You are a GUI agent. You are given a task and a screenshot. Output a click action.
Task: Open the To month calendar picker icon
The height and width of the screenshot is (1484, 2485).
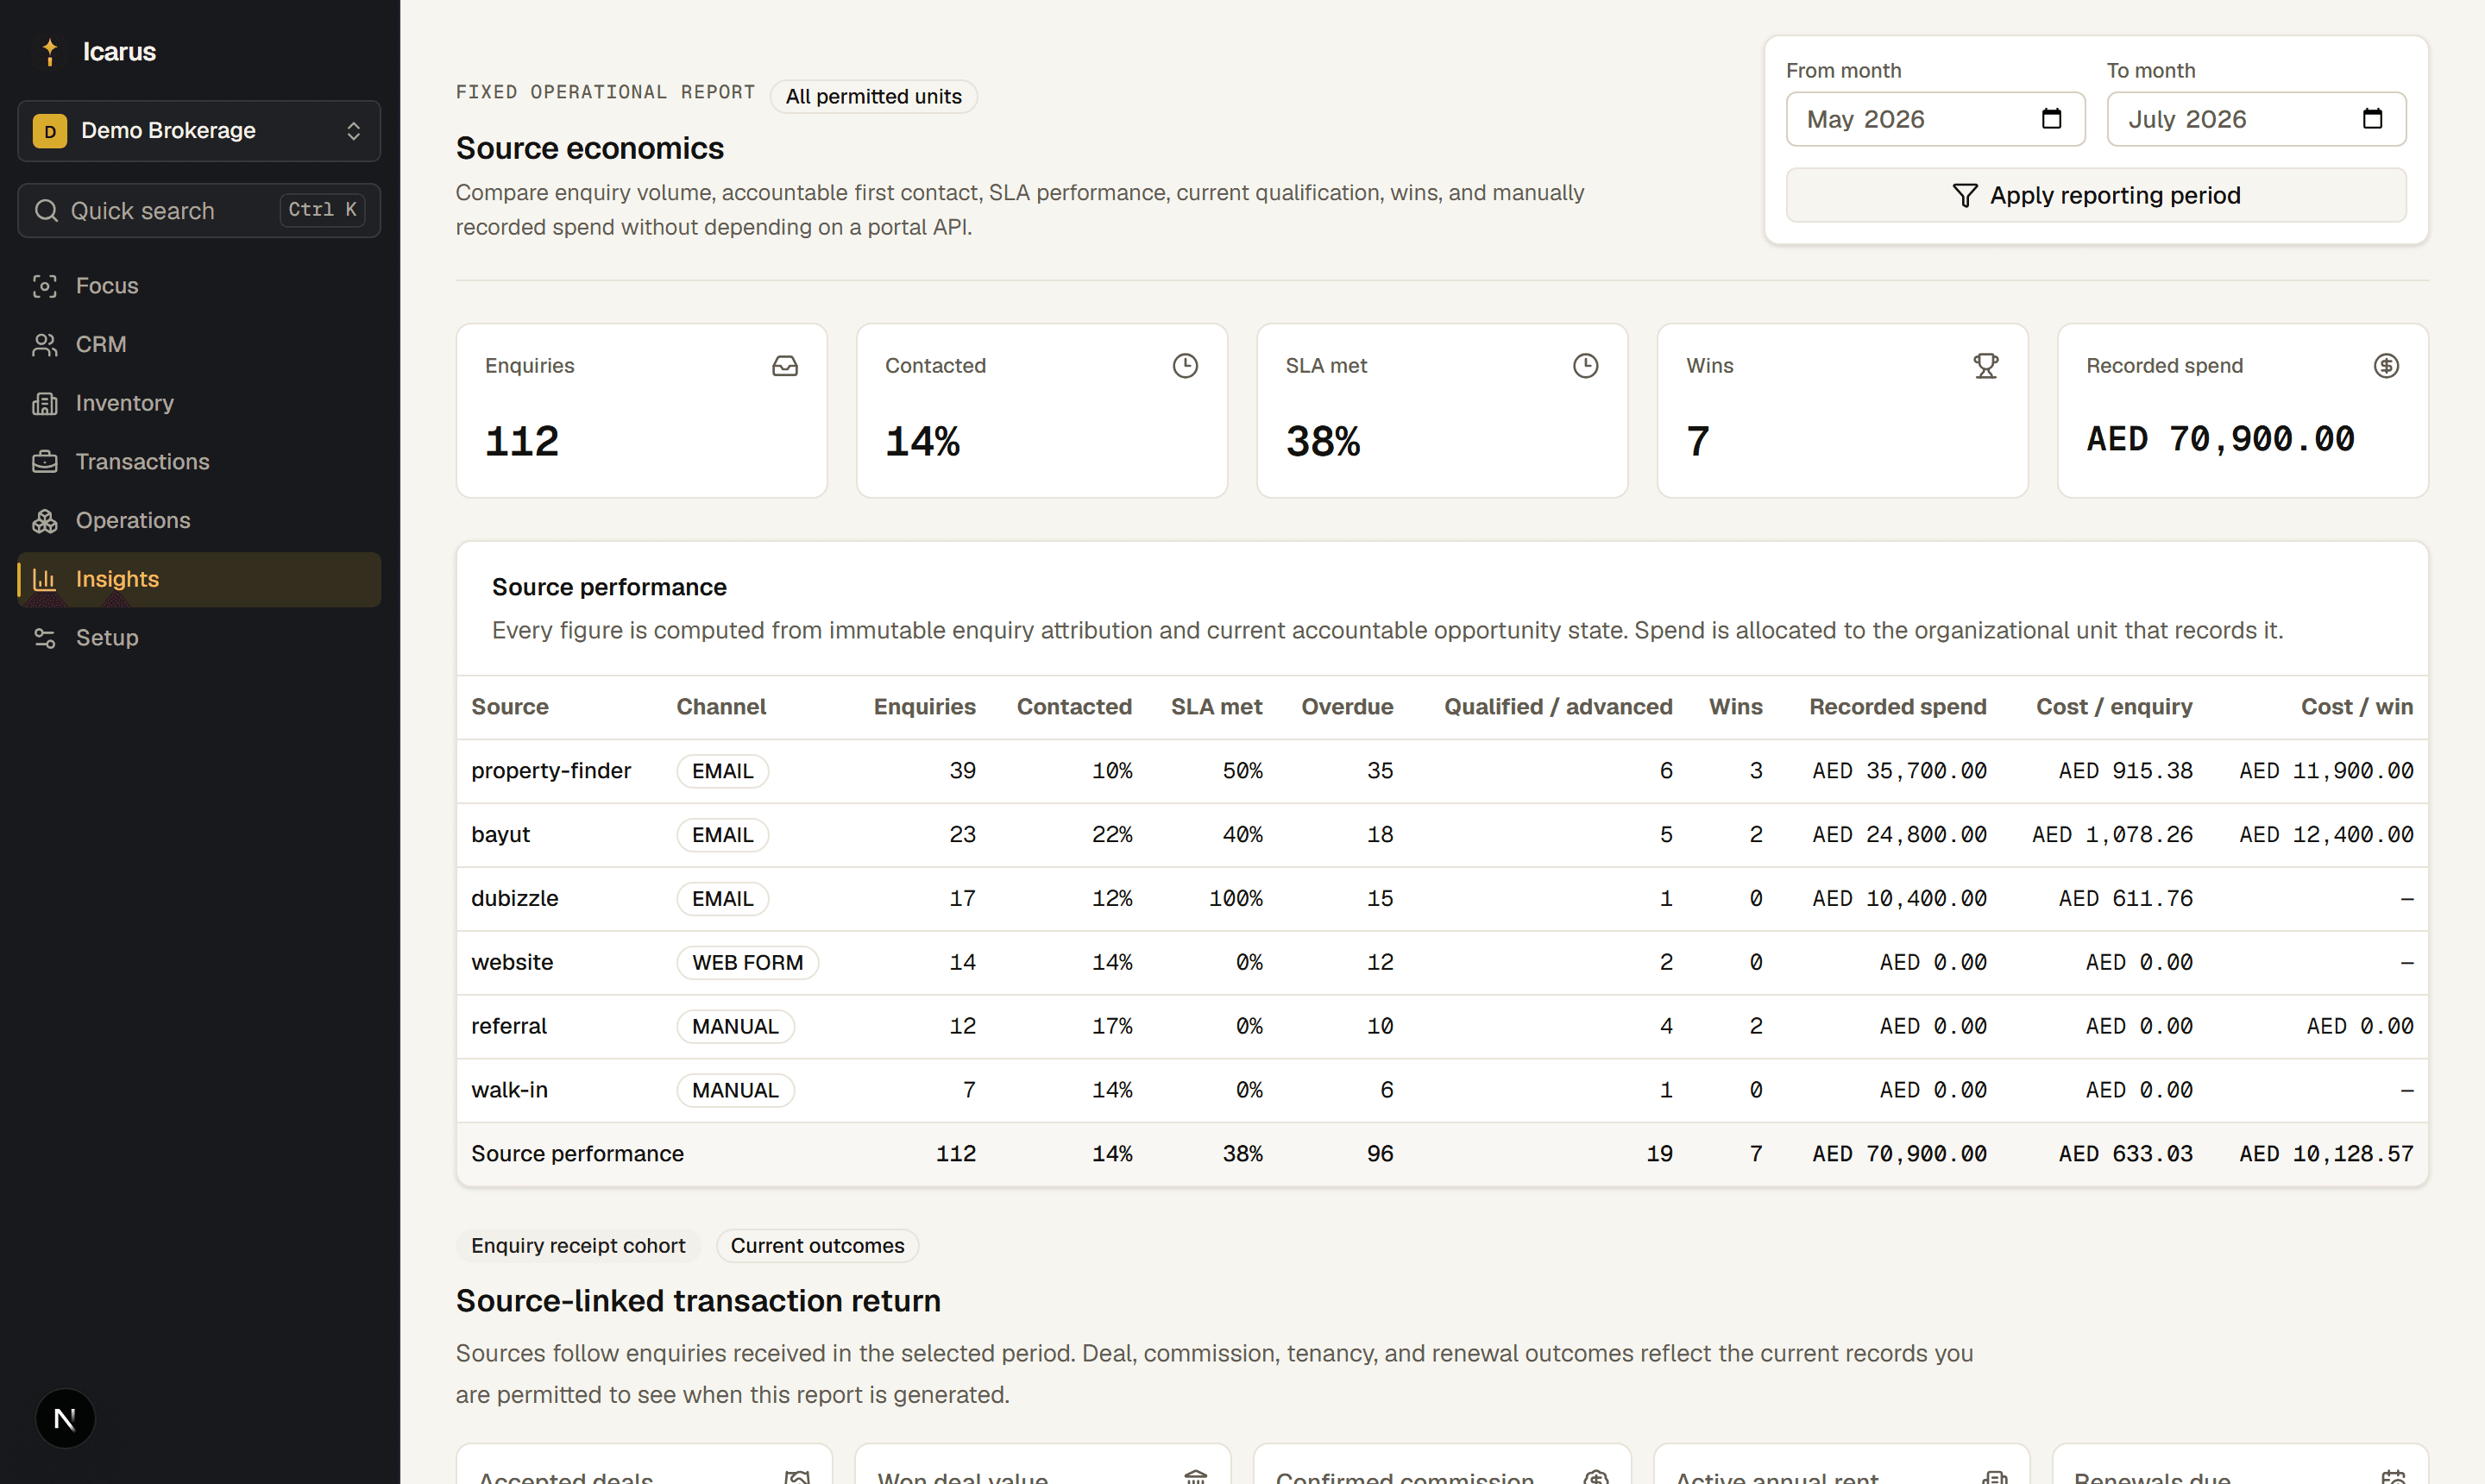[x=2373, y=119]
